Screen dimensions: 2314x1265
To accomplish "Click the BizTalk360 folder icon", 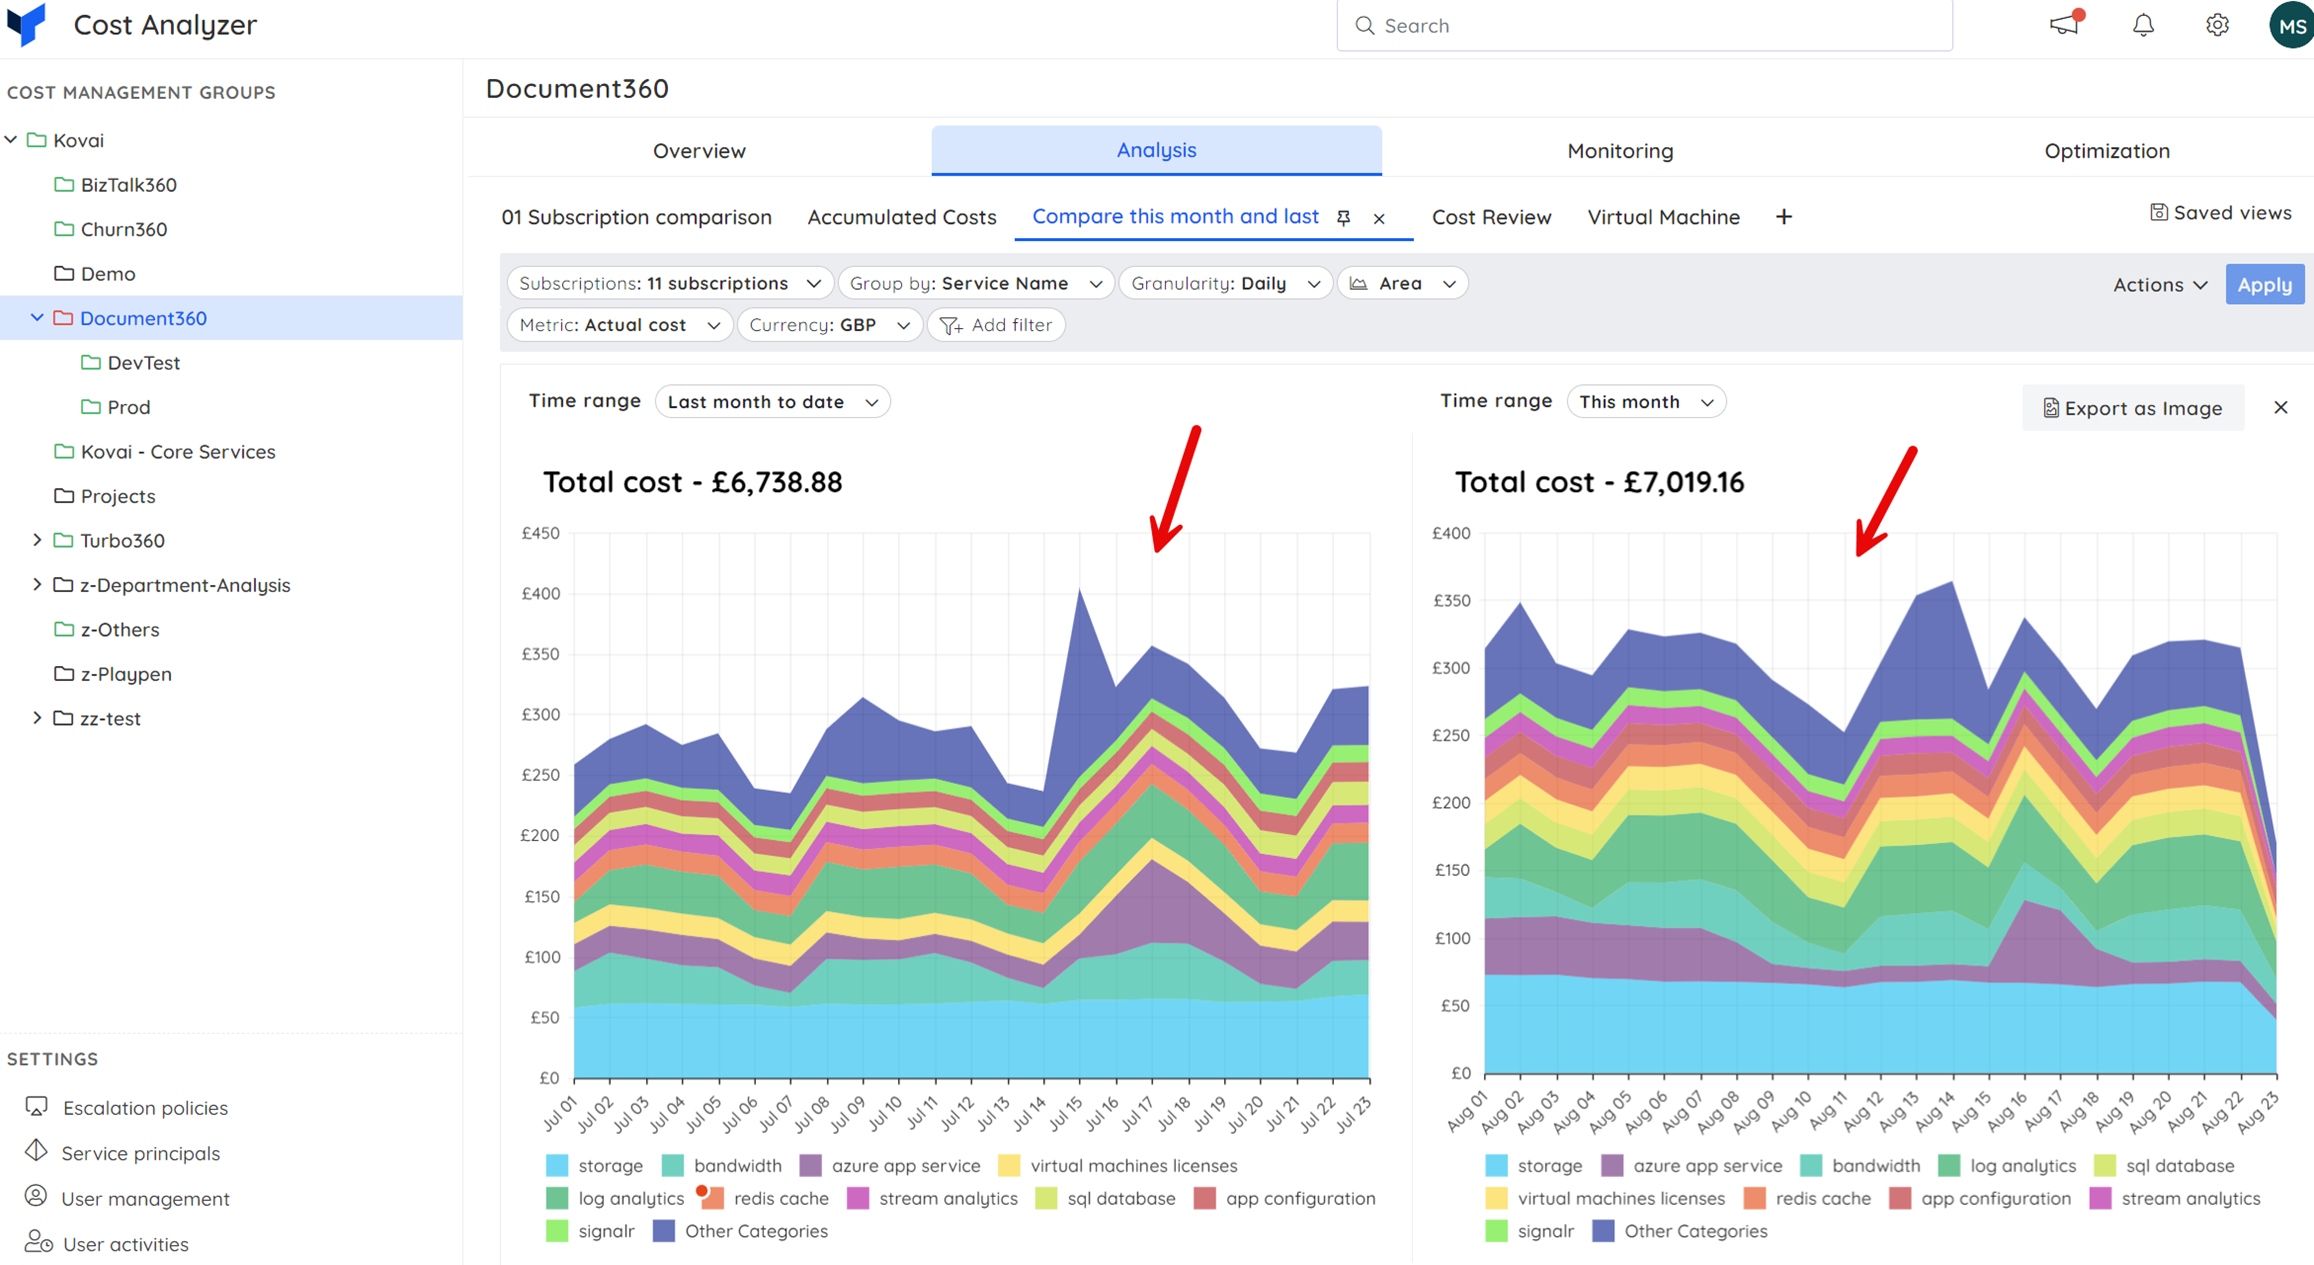I will pyautogui.click(x=64, y=184).
